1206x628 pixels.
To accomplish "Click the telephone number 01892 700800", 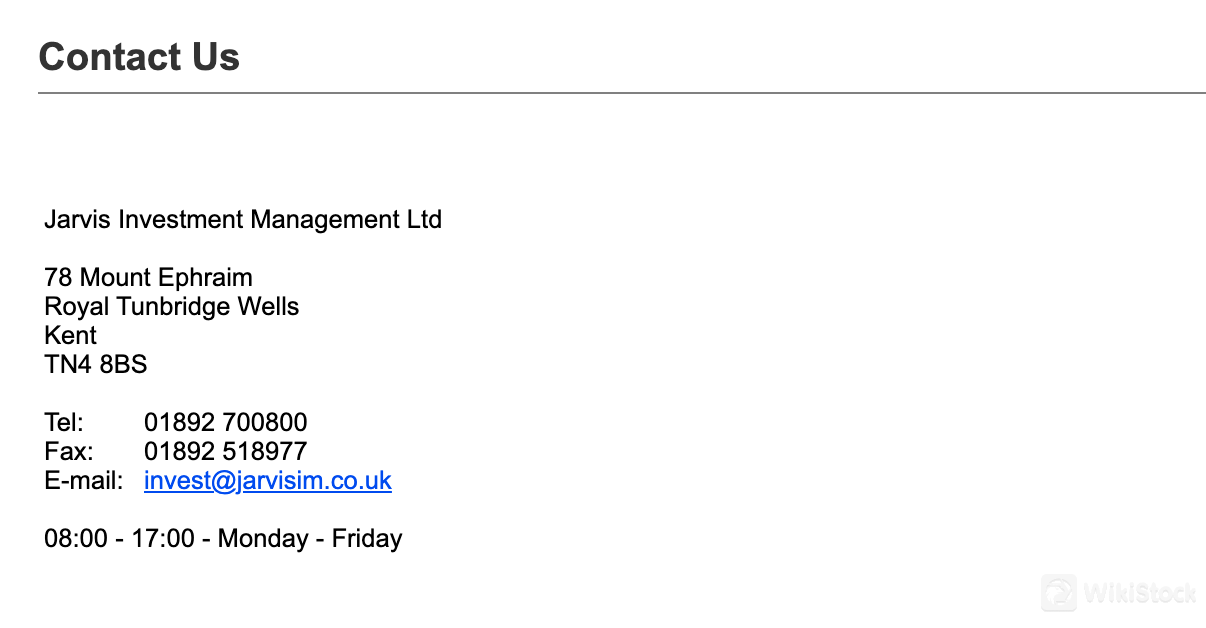I will [226, 422].
